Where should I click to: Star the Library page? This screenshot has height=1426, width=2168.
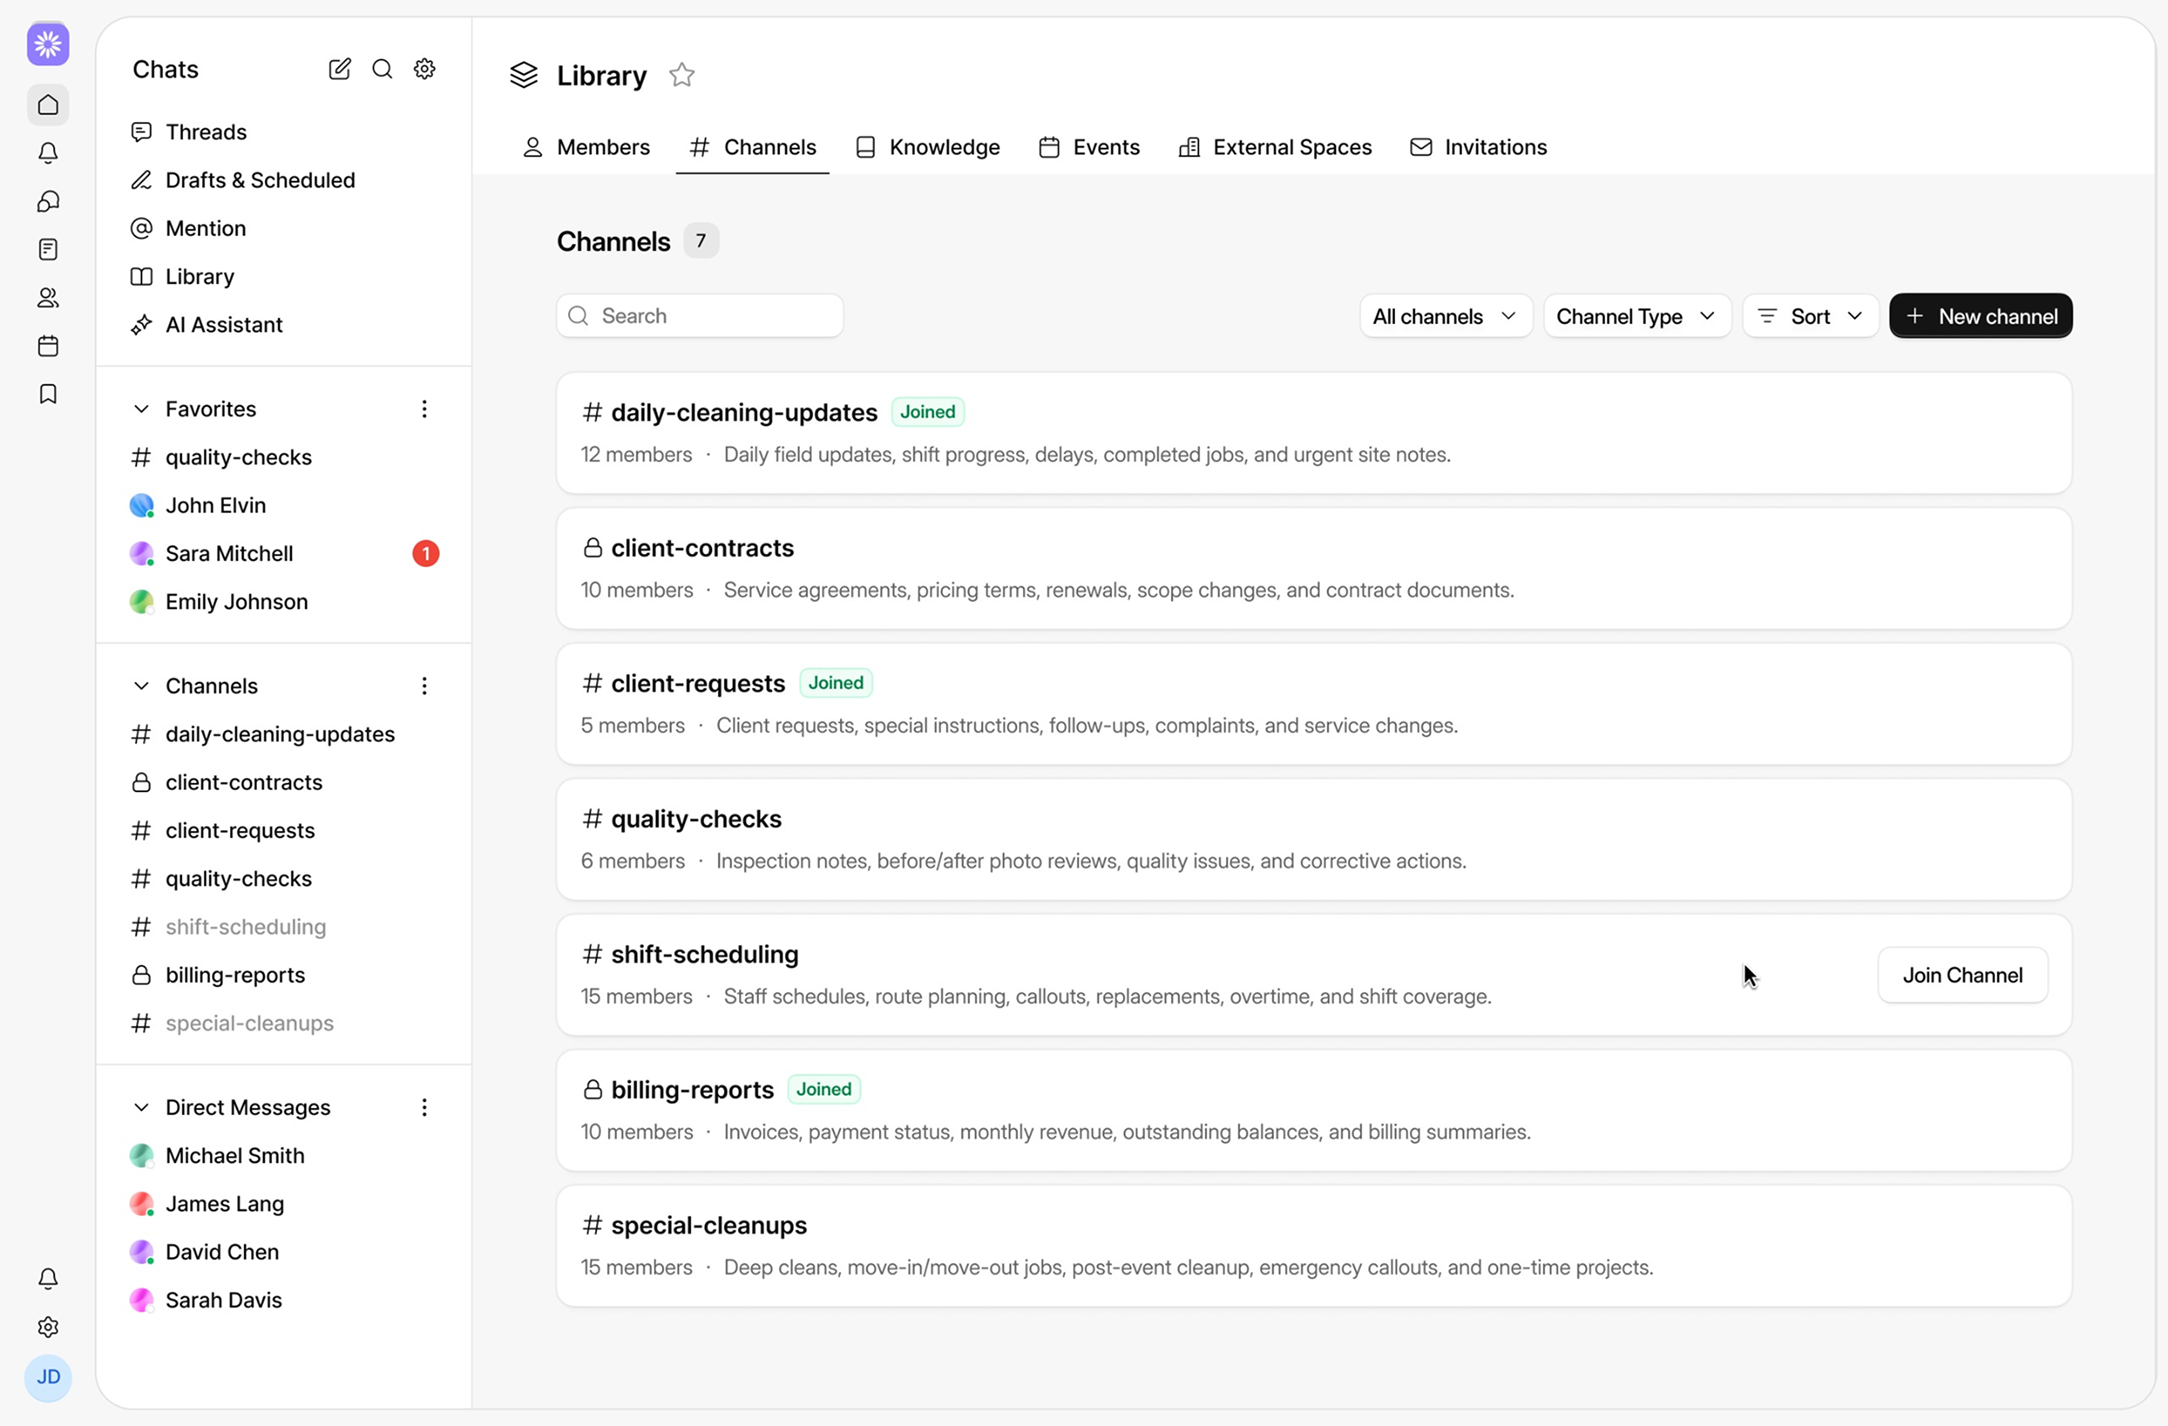[x=681, y=74]
